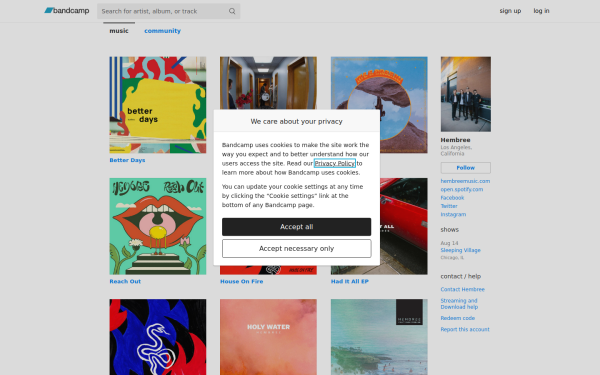Open the Better Days album cover
Viewport: 600px width, 375px height.
158,105
